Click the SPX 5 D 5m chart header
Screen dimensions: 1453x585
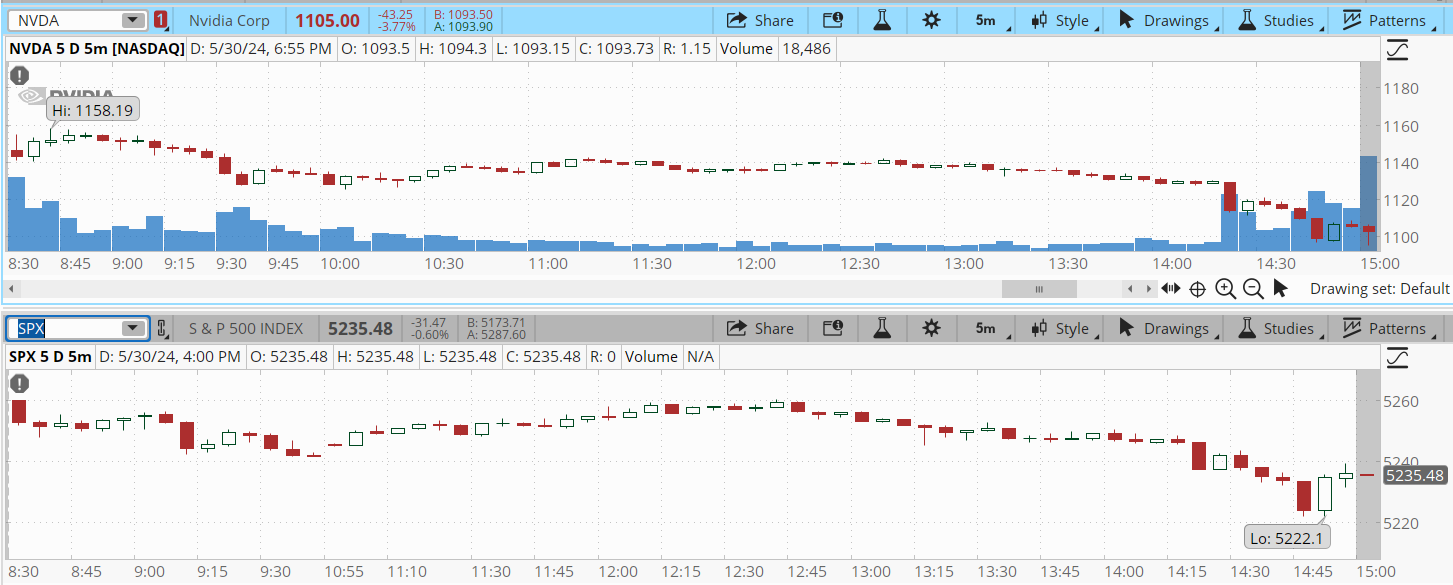click(50, 356)
